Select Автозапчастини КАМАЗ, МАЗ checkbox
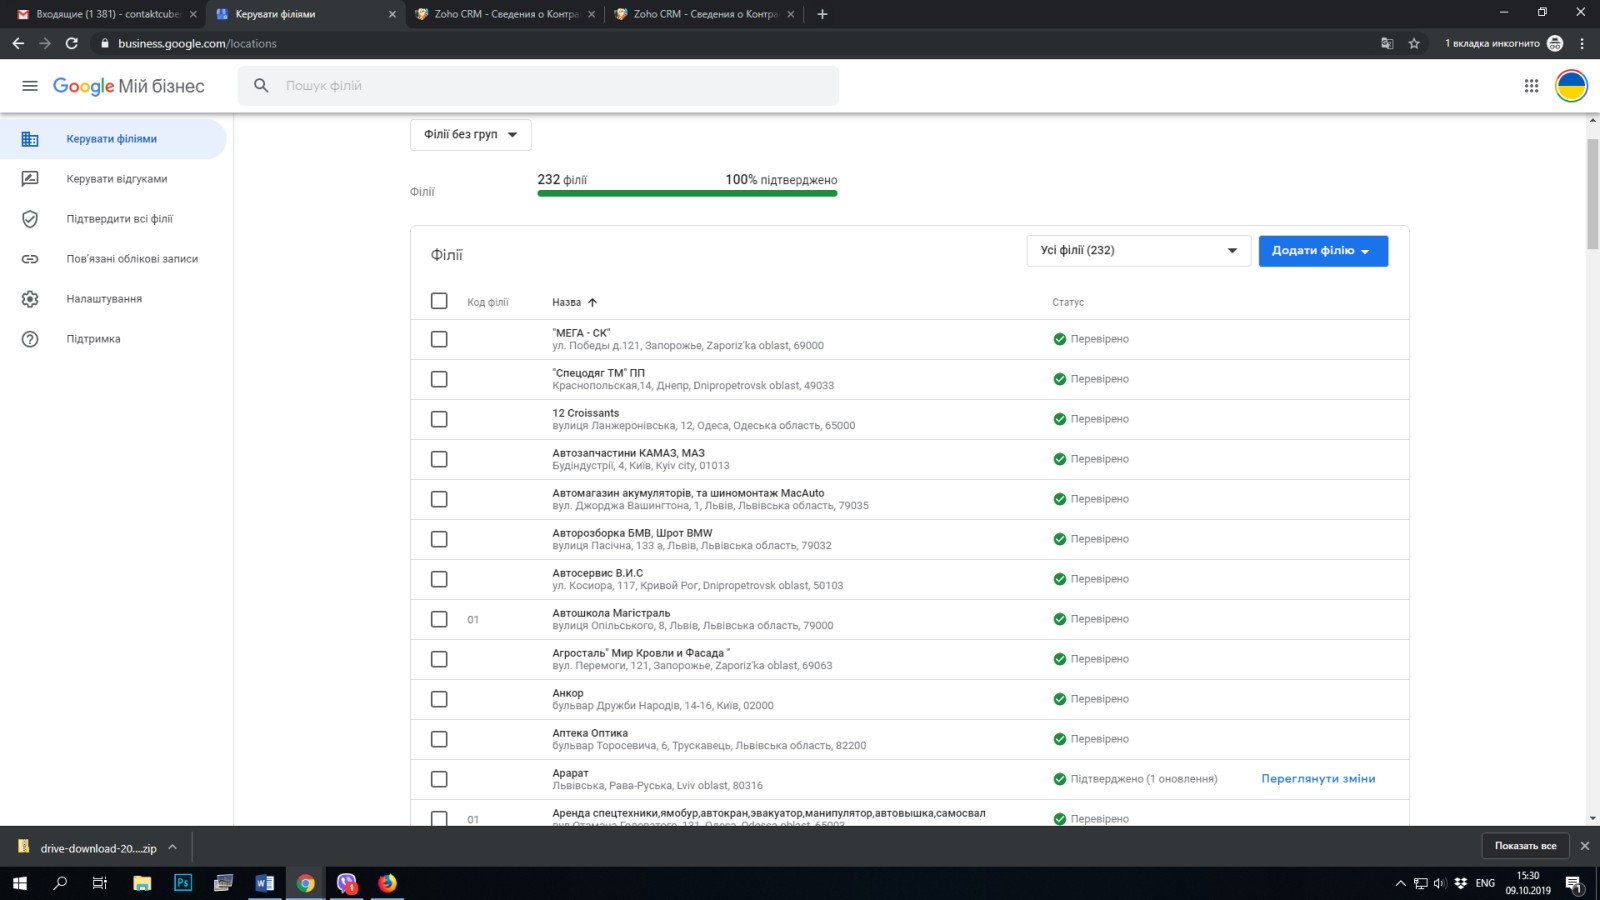1600x900 pixels. coord(439,459)
